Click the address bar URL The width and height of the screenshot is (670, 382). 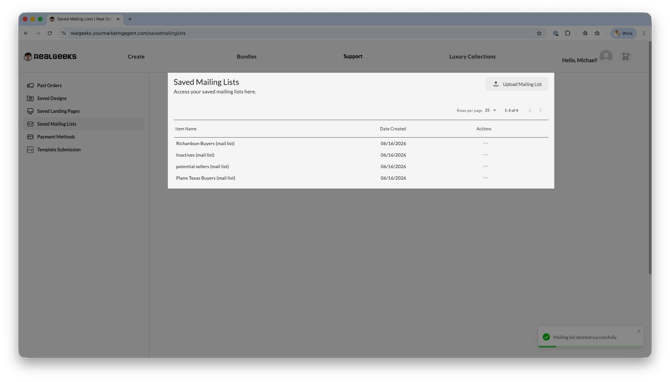128,33
